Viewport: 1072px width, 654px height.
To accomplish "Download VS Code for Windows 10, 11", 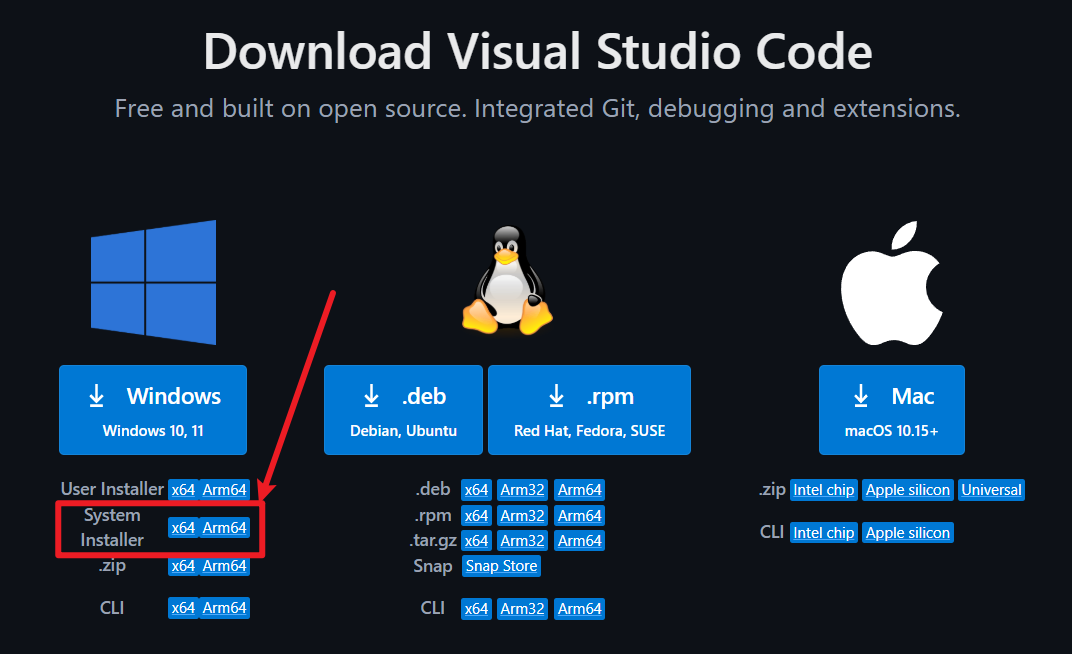I will point(153,410).
